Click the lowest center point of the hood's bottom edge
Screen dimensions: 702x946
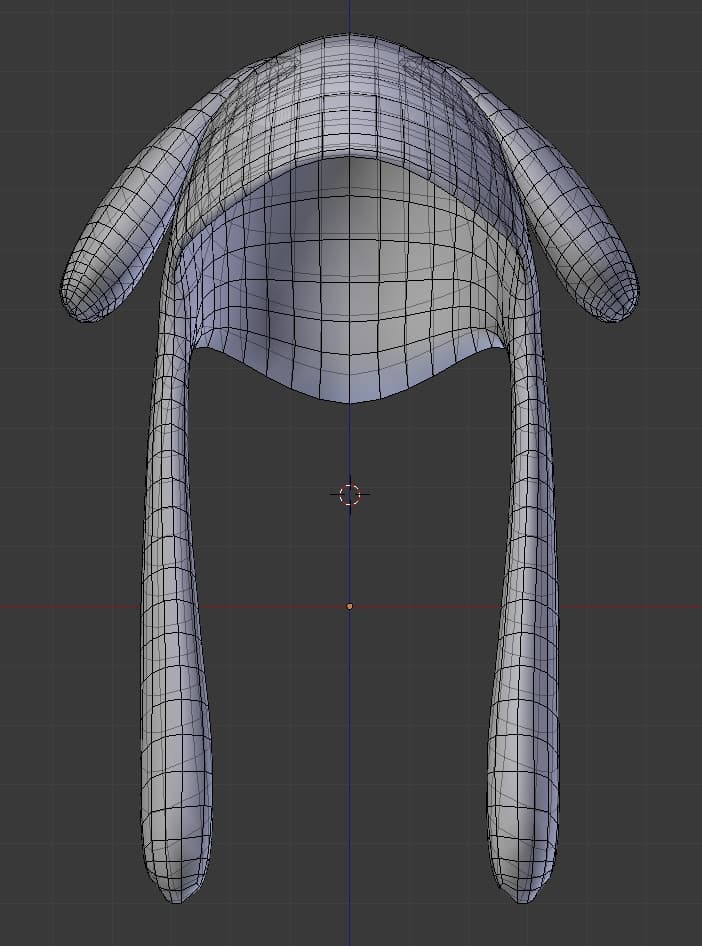pyautogui.click(x=349, y=401)
